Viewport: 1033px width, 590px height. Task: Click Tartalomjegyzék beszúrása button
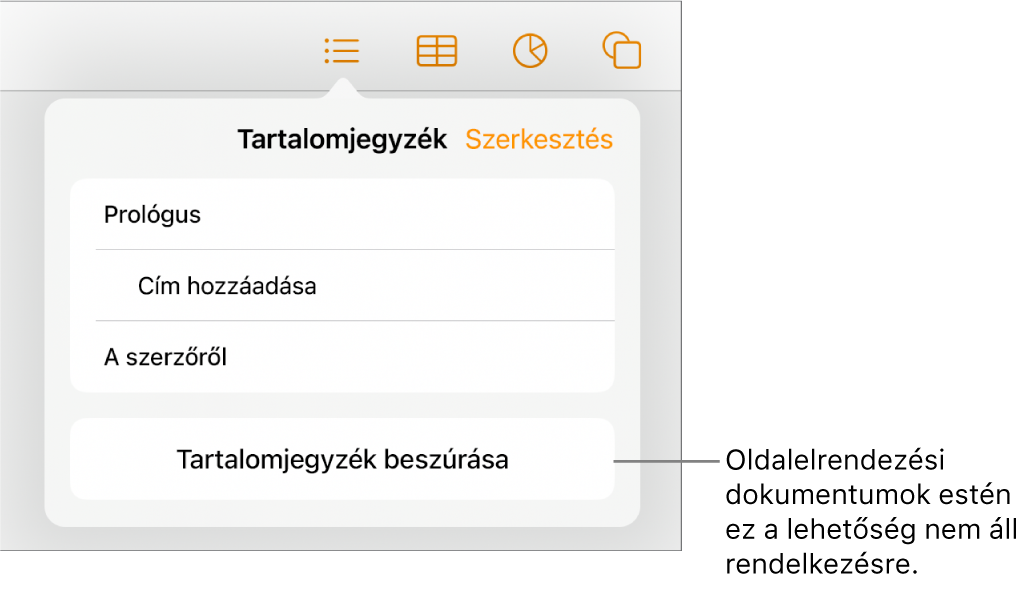tap(342, 460)
